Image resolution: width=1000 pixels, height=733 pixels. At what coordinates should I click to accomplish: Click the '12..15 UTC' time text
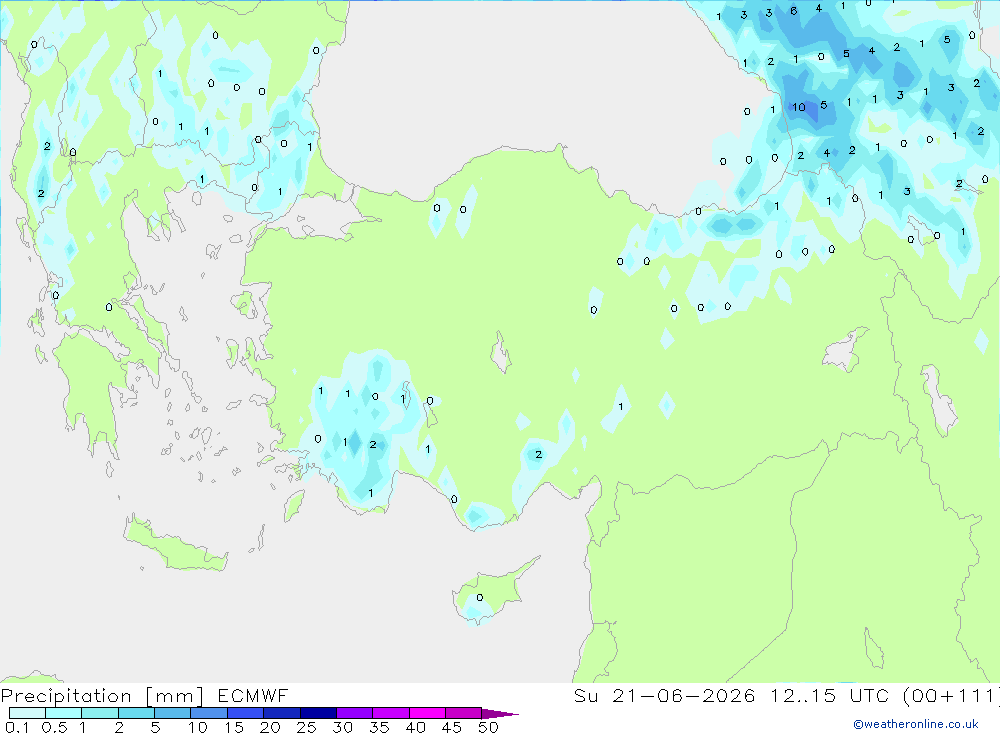[829, 696]
